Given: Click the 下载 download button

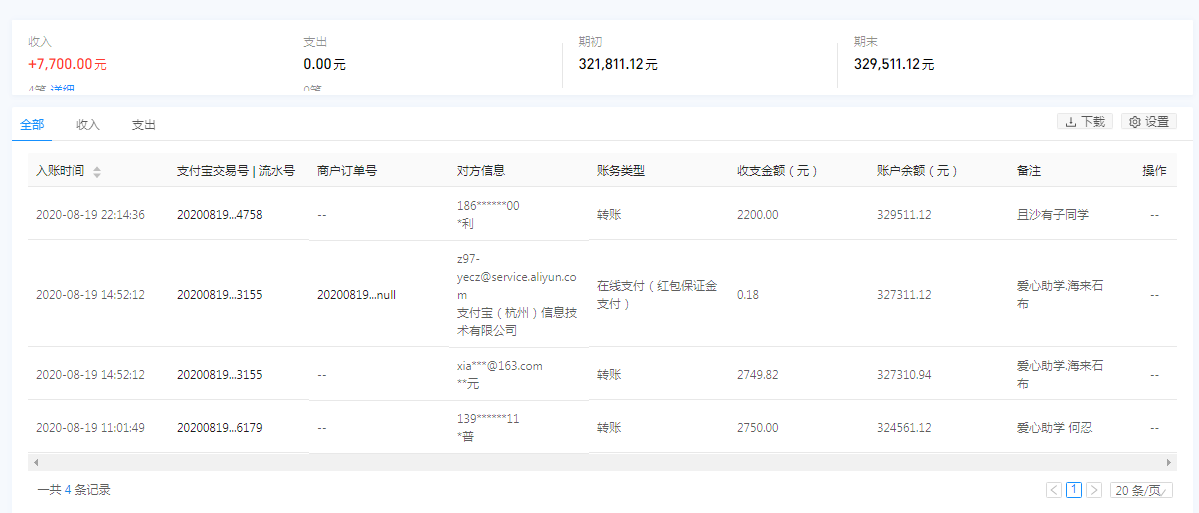Looking at the screenshot, I should pyautogui.click(x=1084, y=121).
